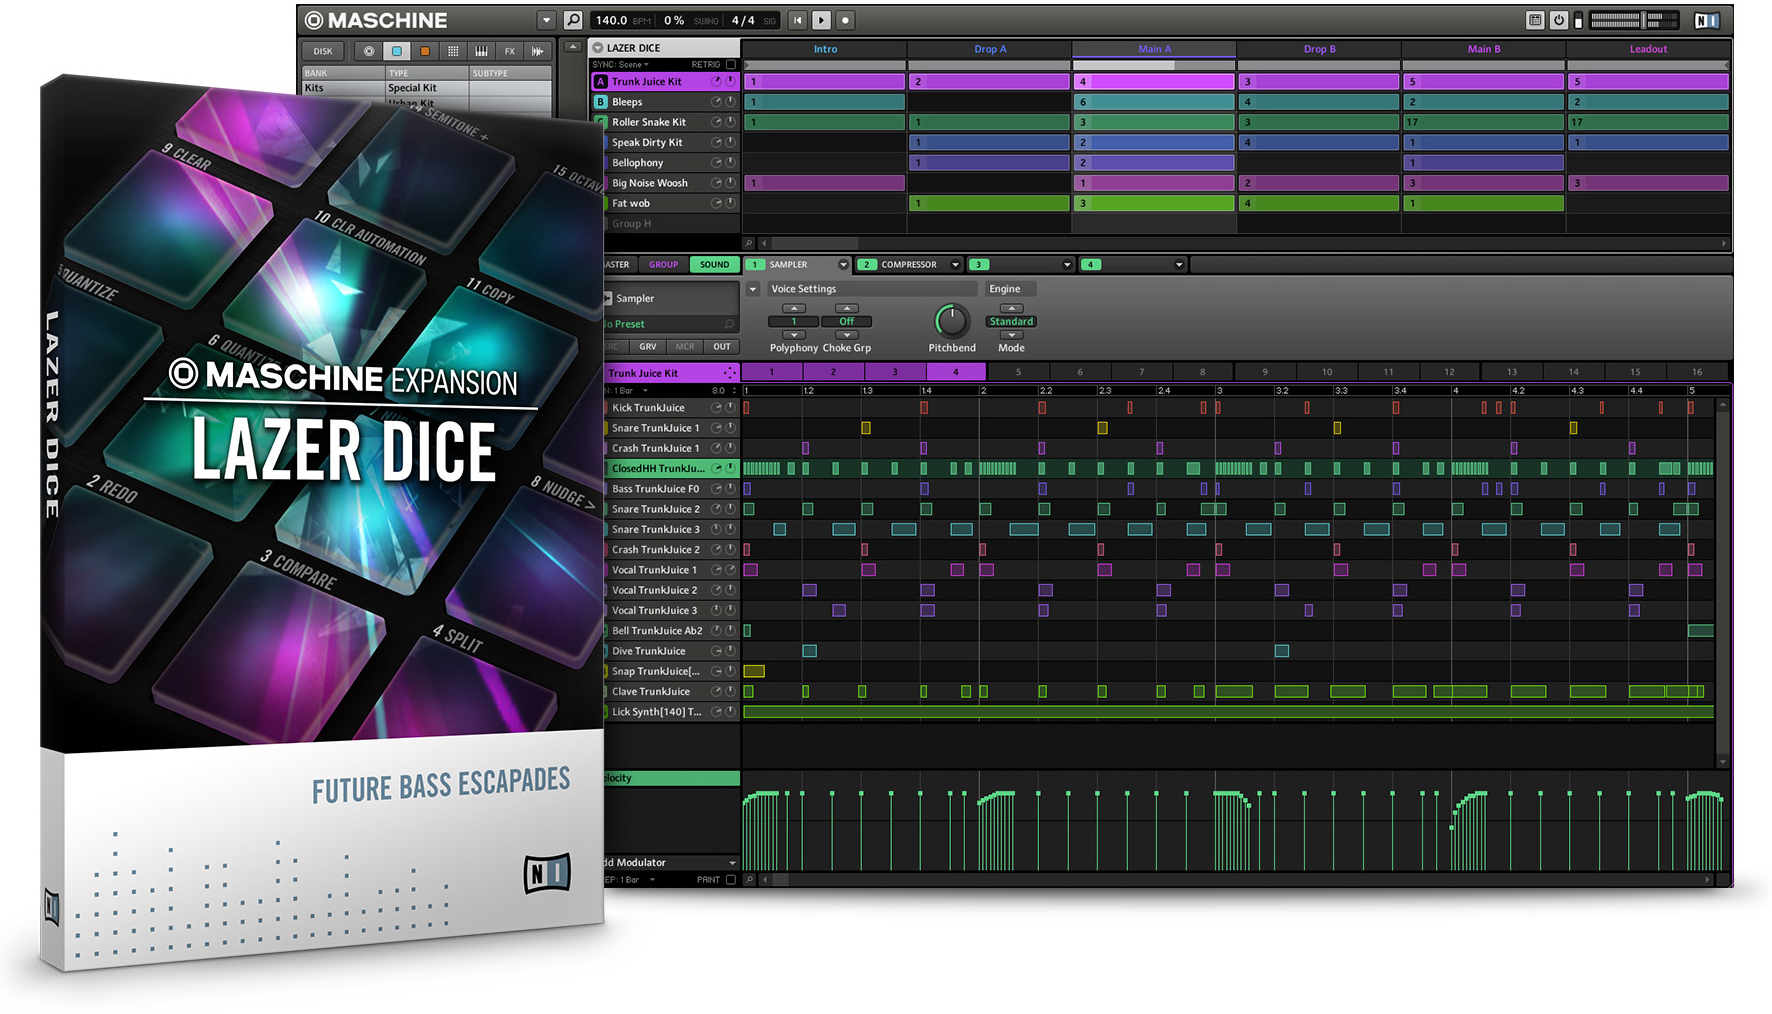Switch to the SOUND channel tab
The height and width of the screenshot is (1014, 1772).
click(x=714, y=265)
